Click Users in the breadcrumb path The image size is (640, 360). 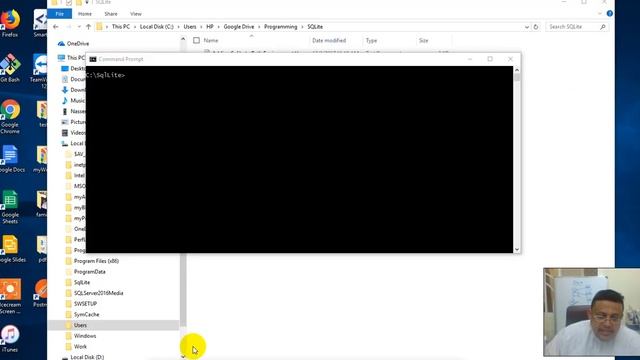click(x=190, y=27)
